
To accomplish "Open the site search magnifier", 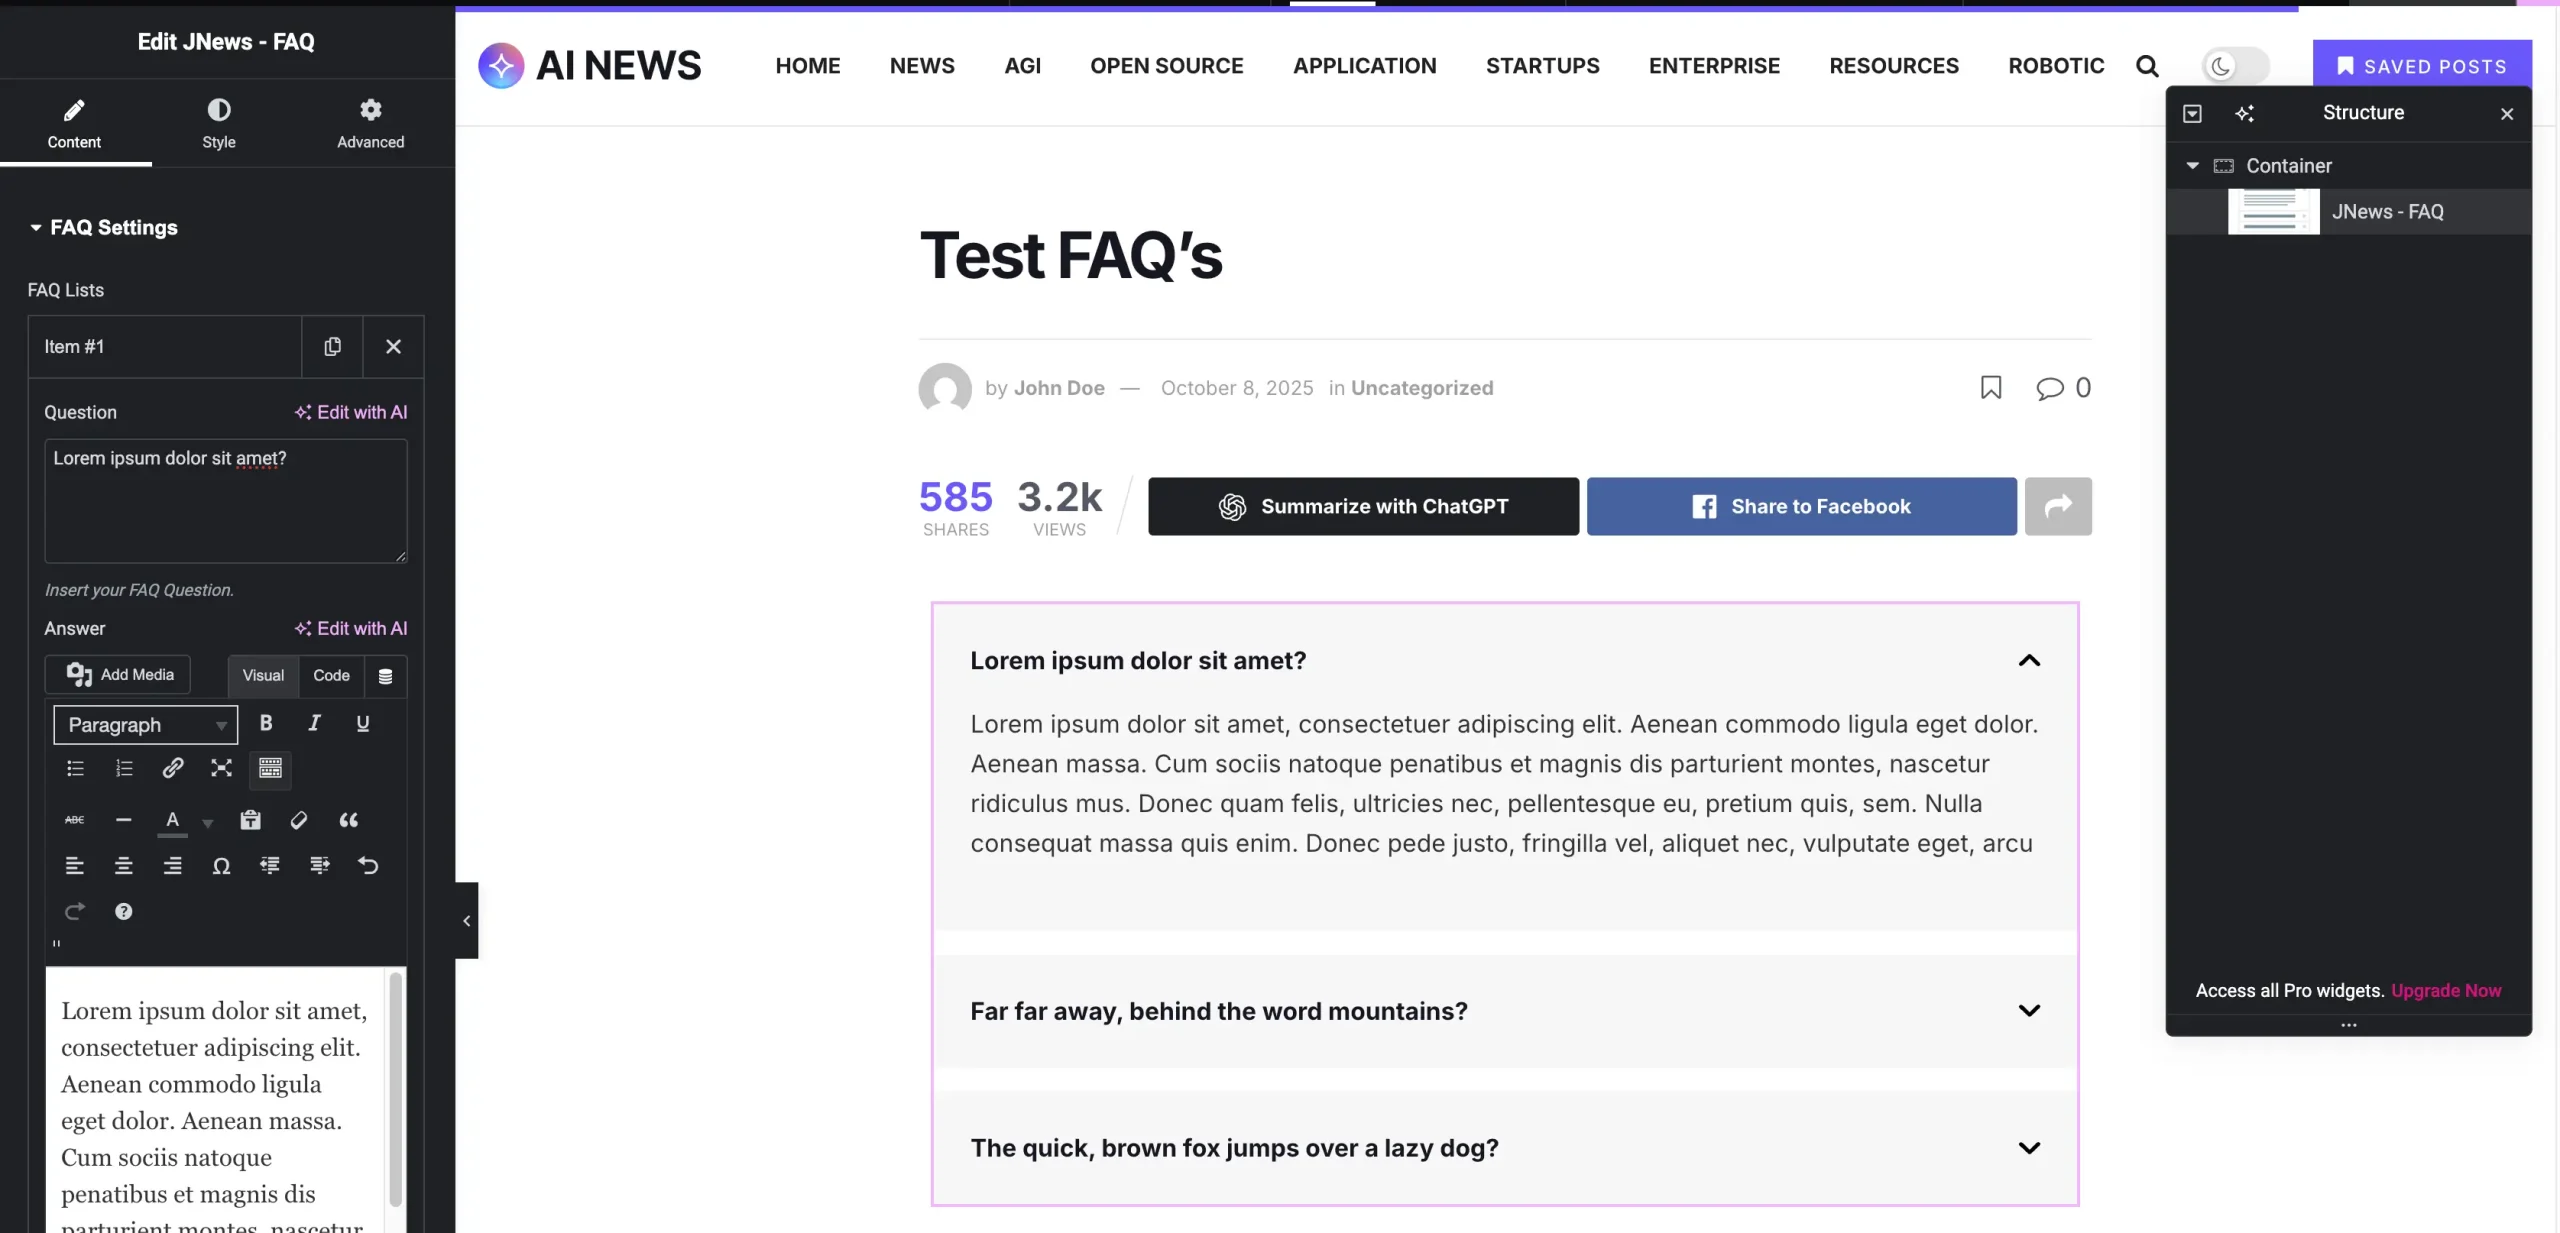I will pyautogui.click(x=2146, y=66).
